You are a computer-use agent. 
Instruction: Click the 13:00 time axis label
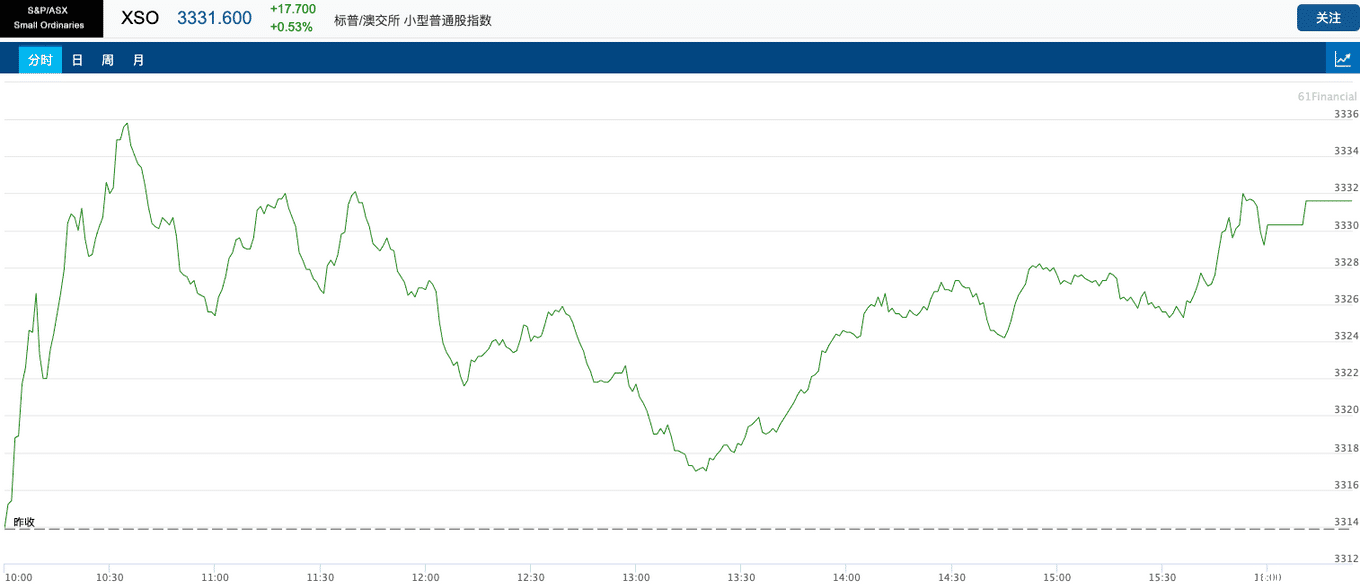(x=636, y=577)
